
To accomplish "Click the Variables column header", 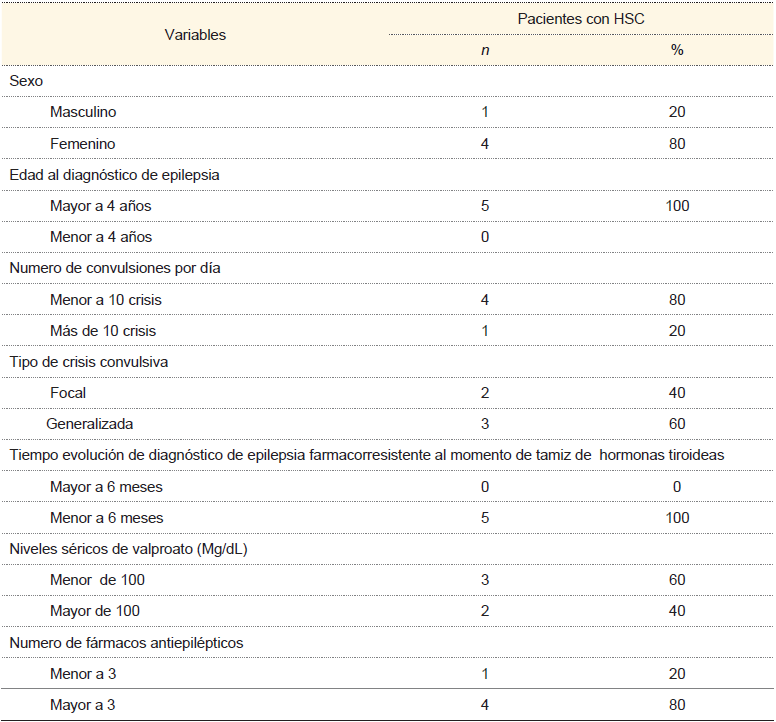I will tap(195, 35).
